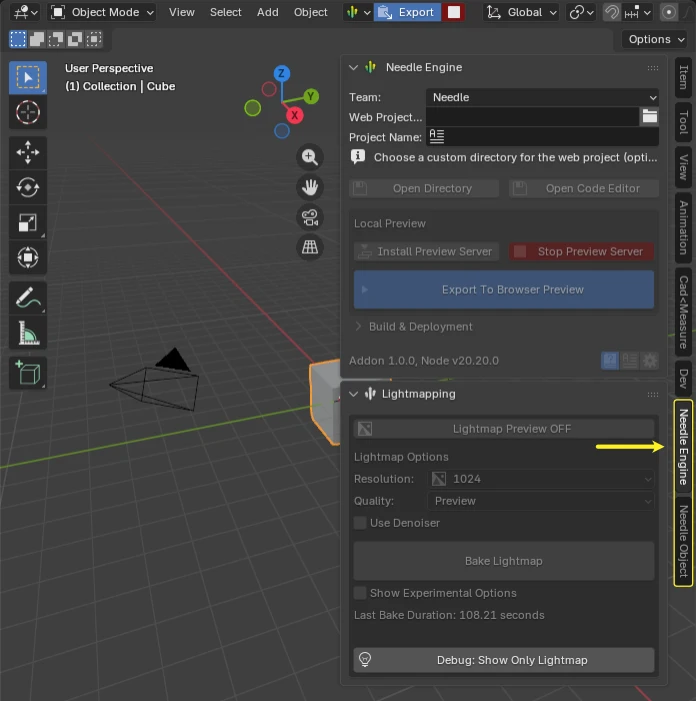Open the Team dropdown showing Needle
Viewport: 696px width, 701px height.
[542, 97]
